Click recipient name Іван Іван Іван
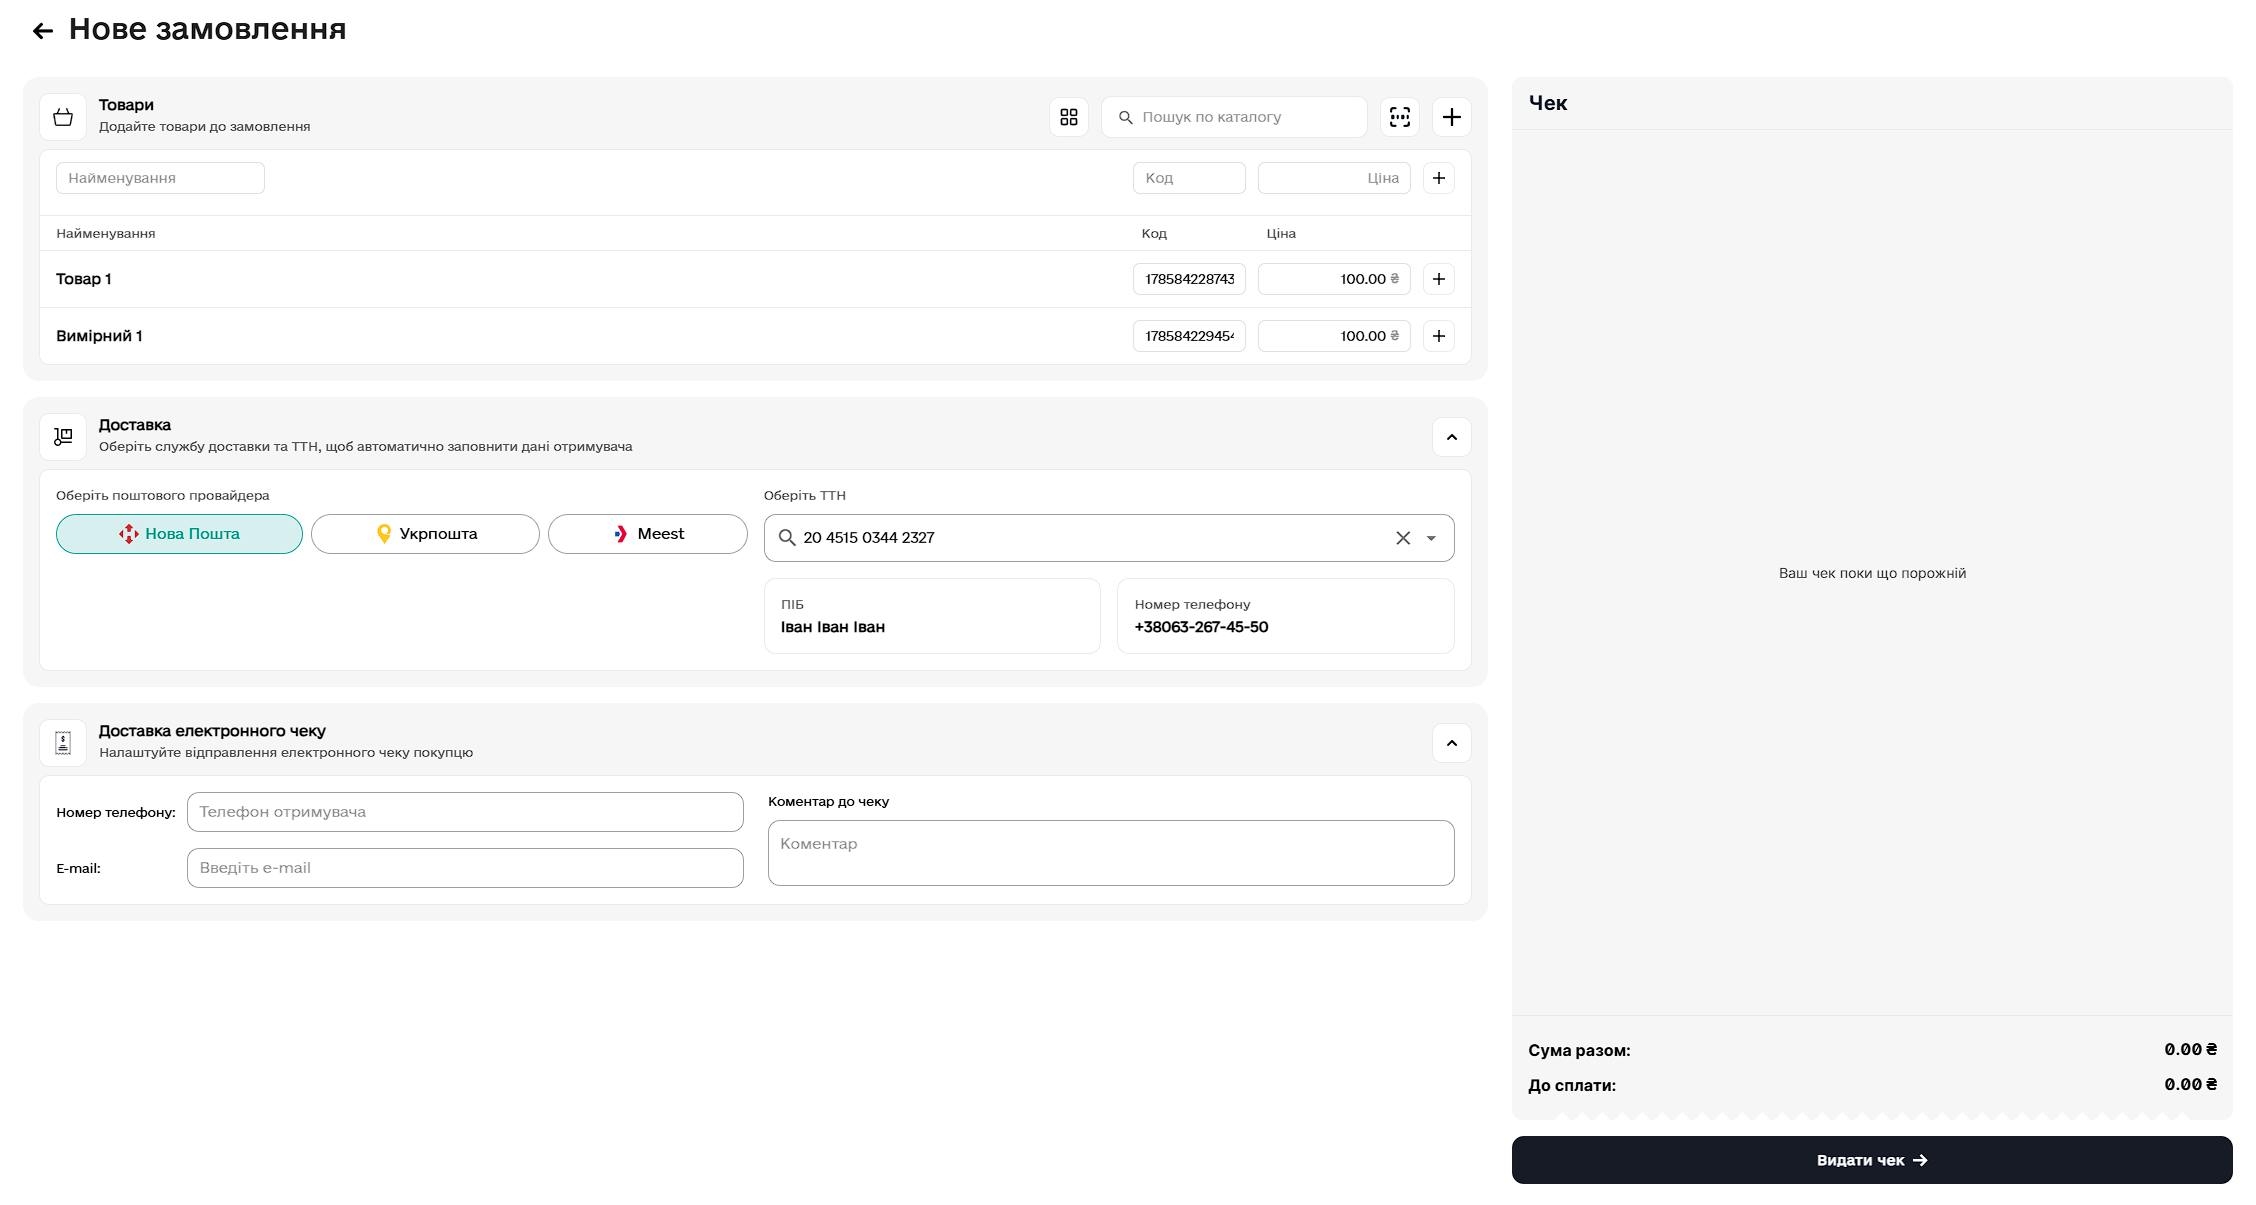Viewport: 2256px width, 1205px height. pos(833,627)
